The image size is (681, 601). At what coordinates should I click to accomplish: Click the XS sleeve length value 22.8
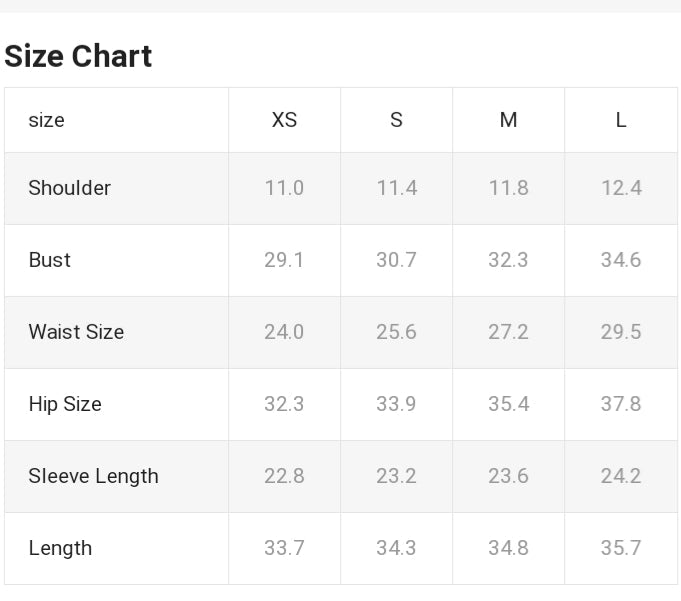coord(284,476)
